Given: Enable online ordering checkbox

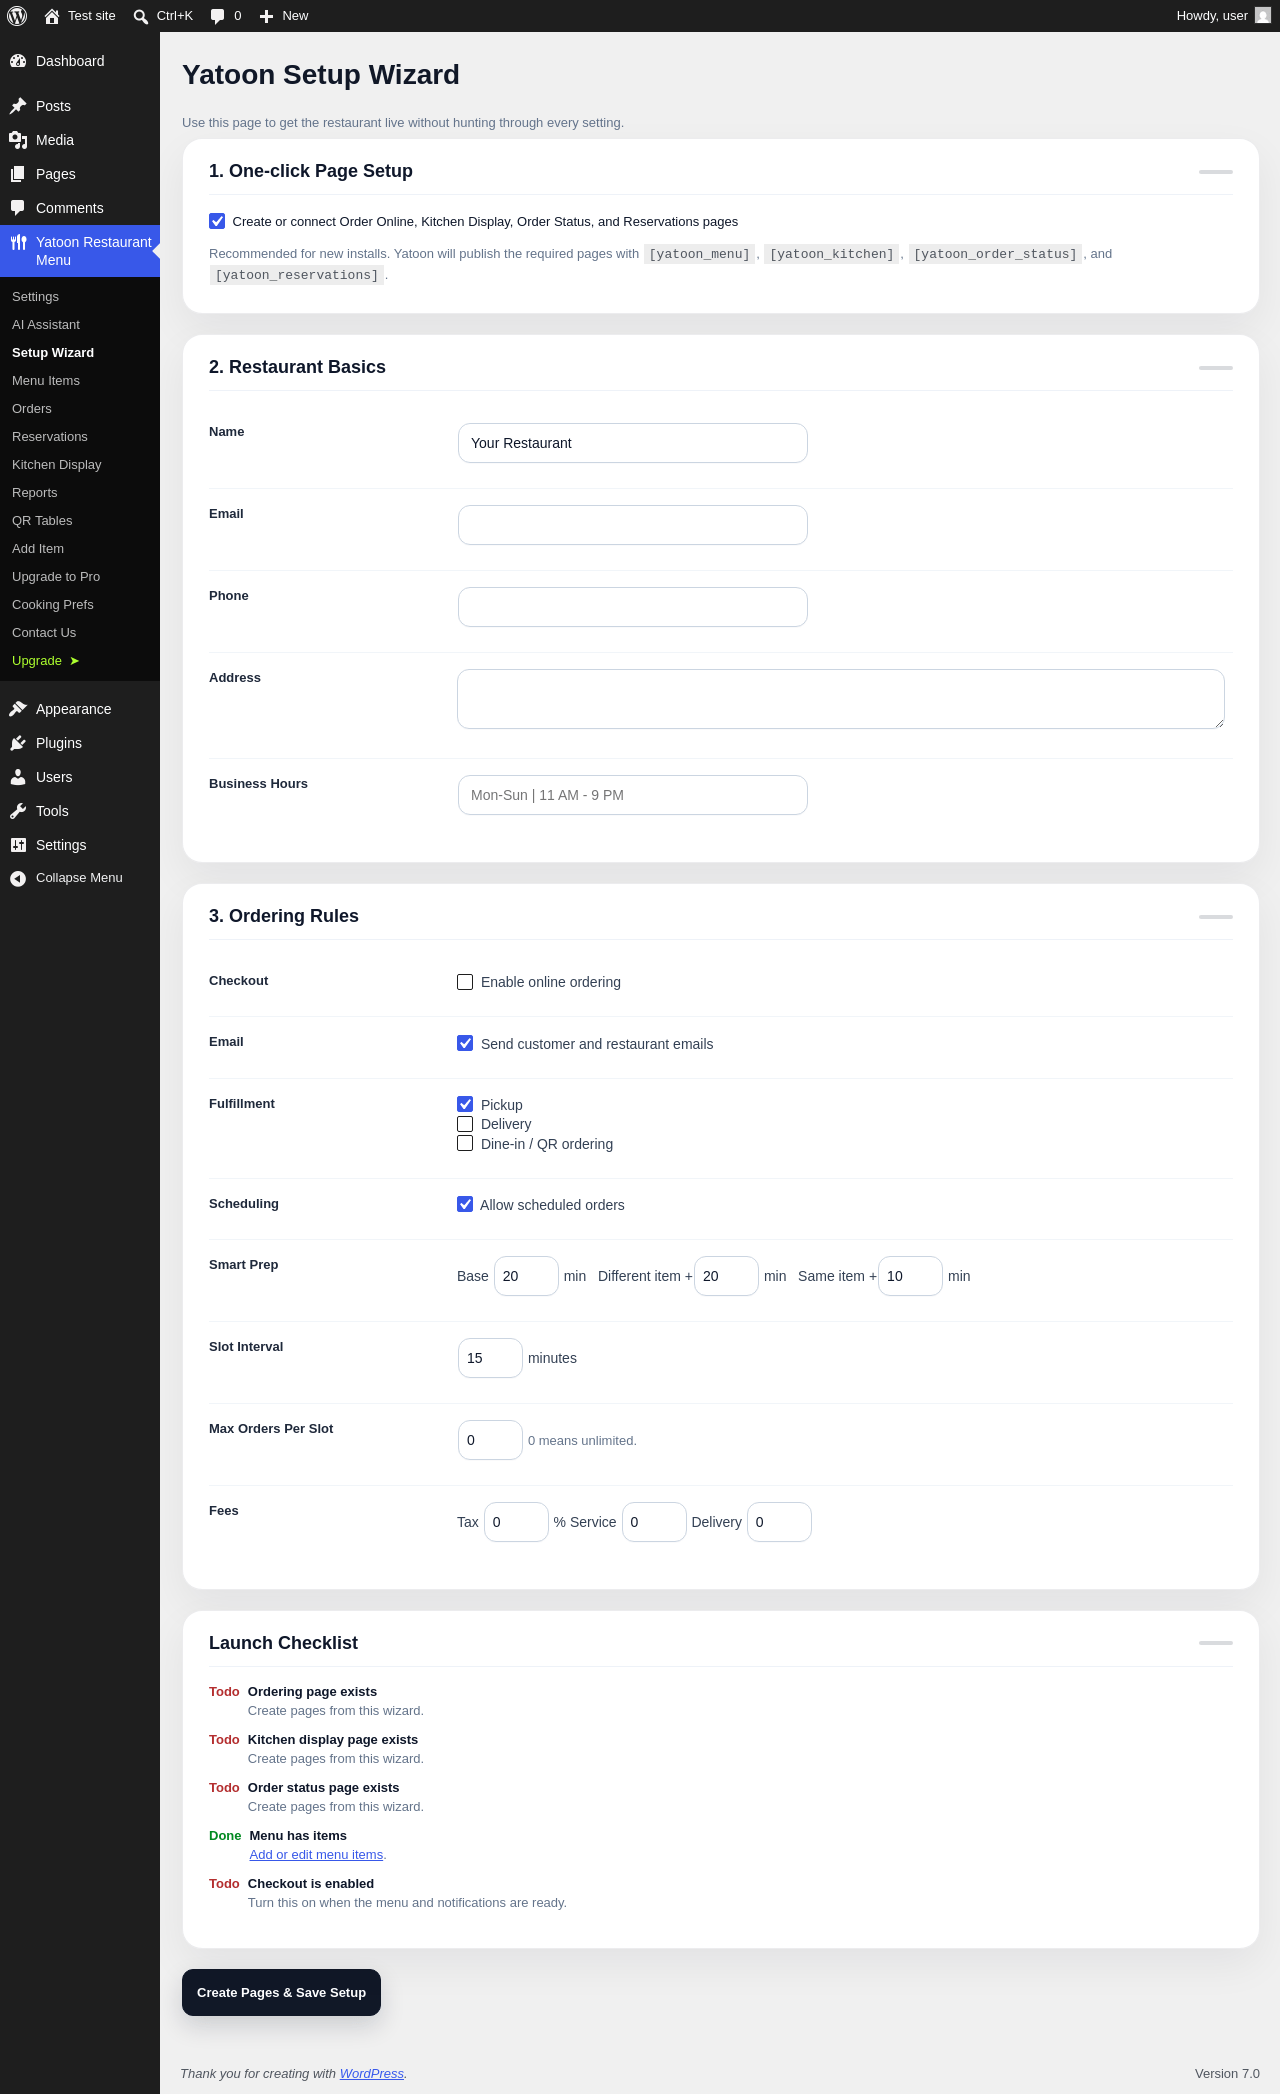Looking at the screenshot, I should [x=465, y=982].
